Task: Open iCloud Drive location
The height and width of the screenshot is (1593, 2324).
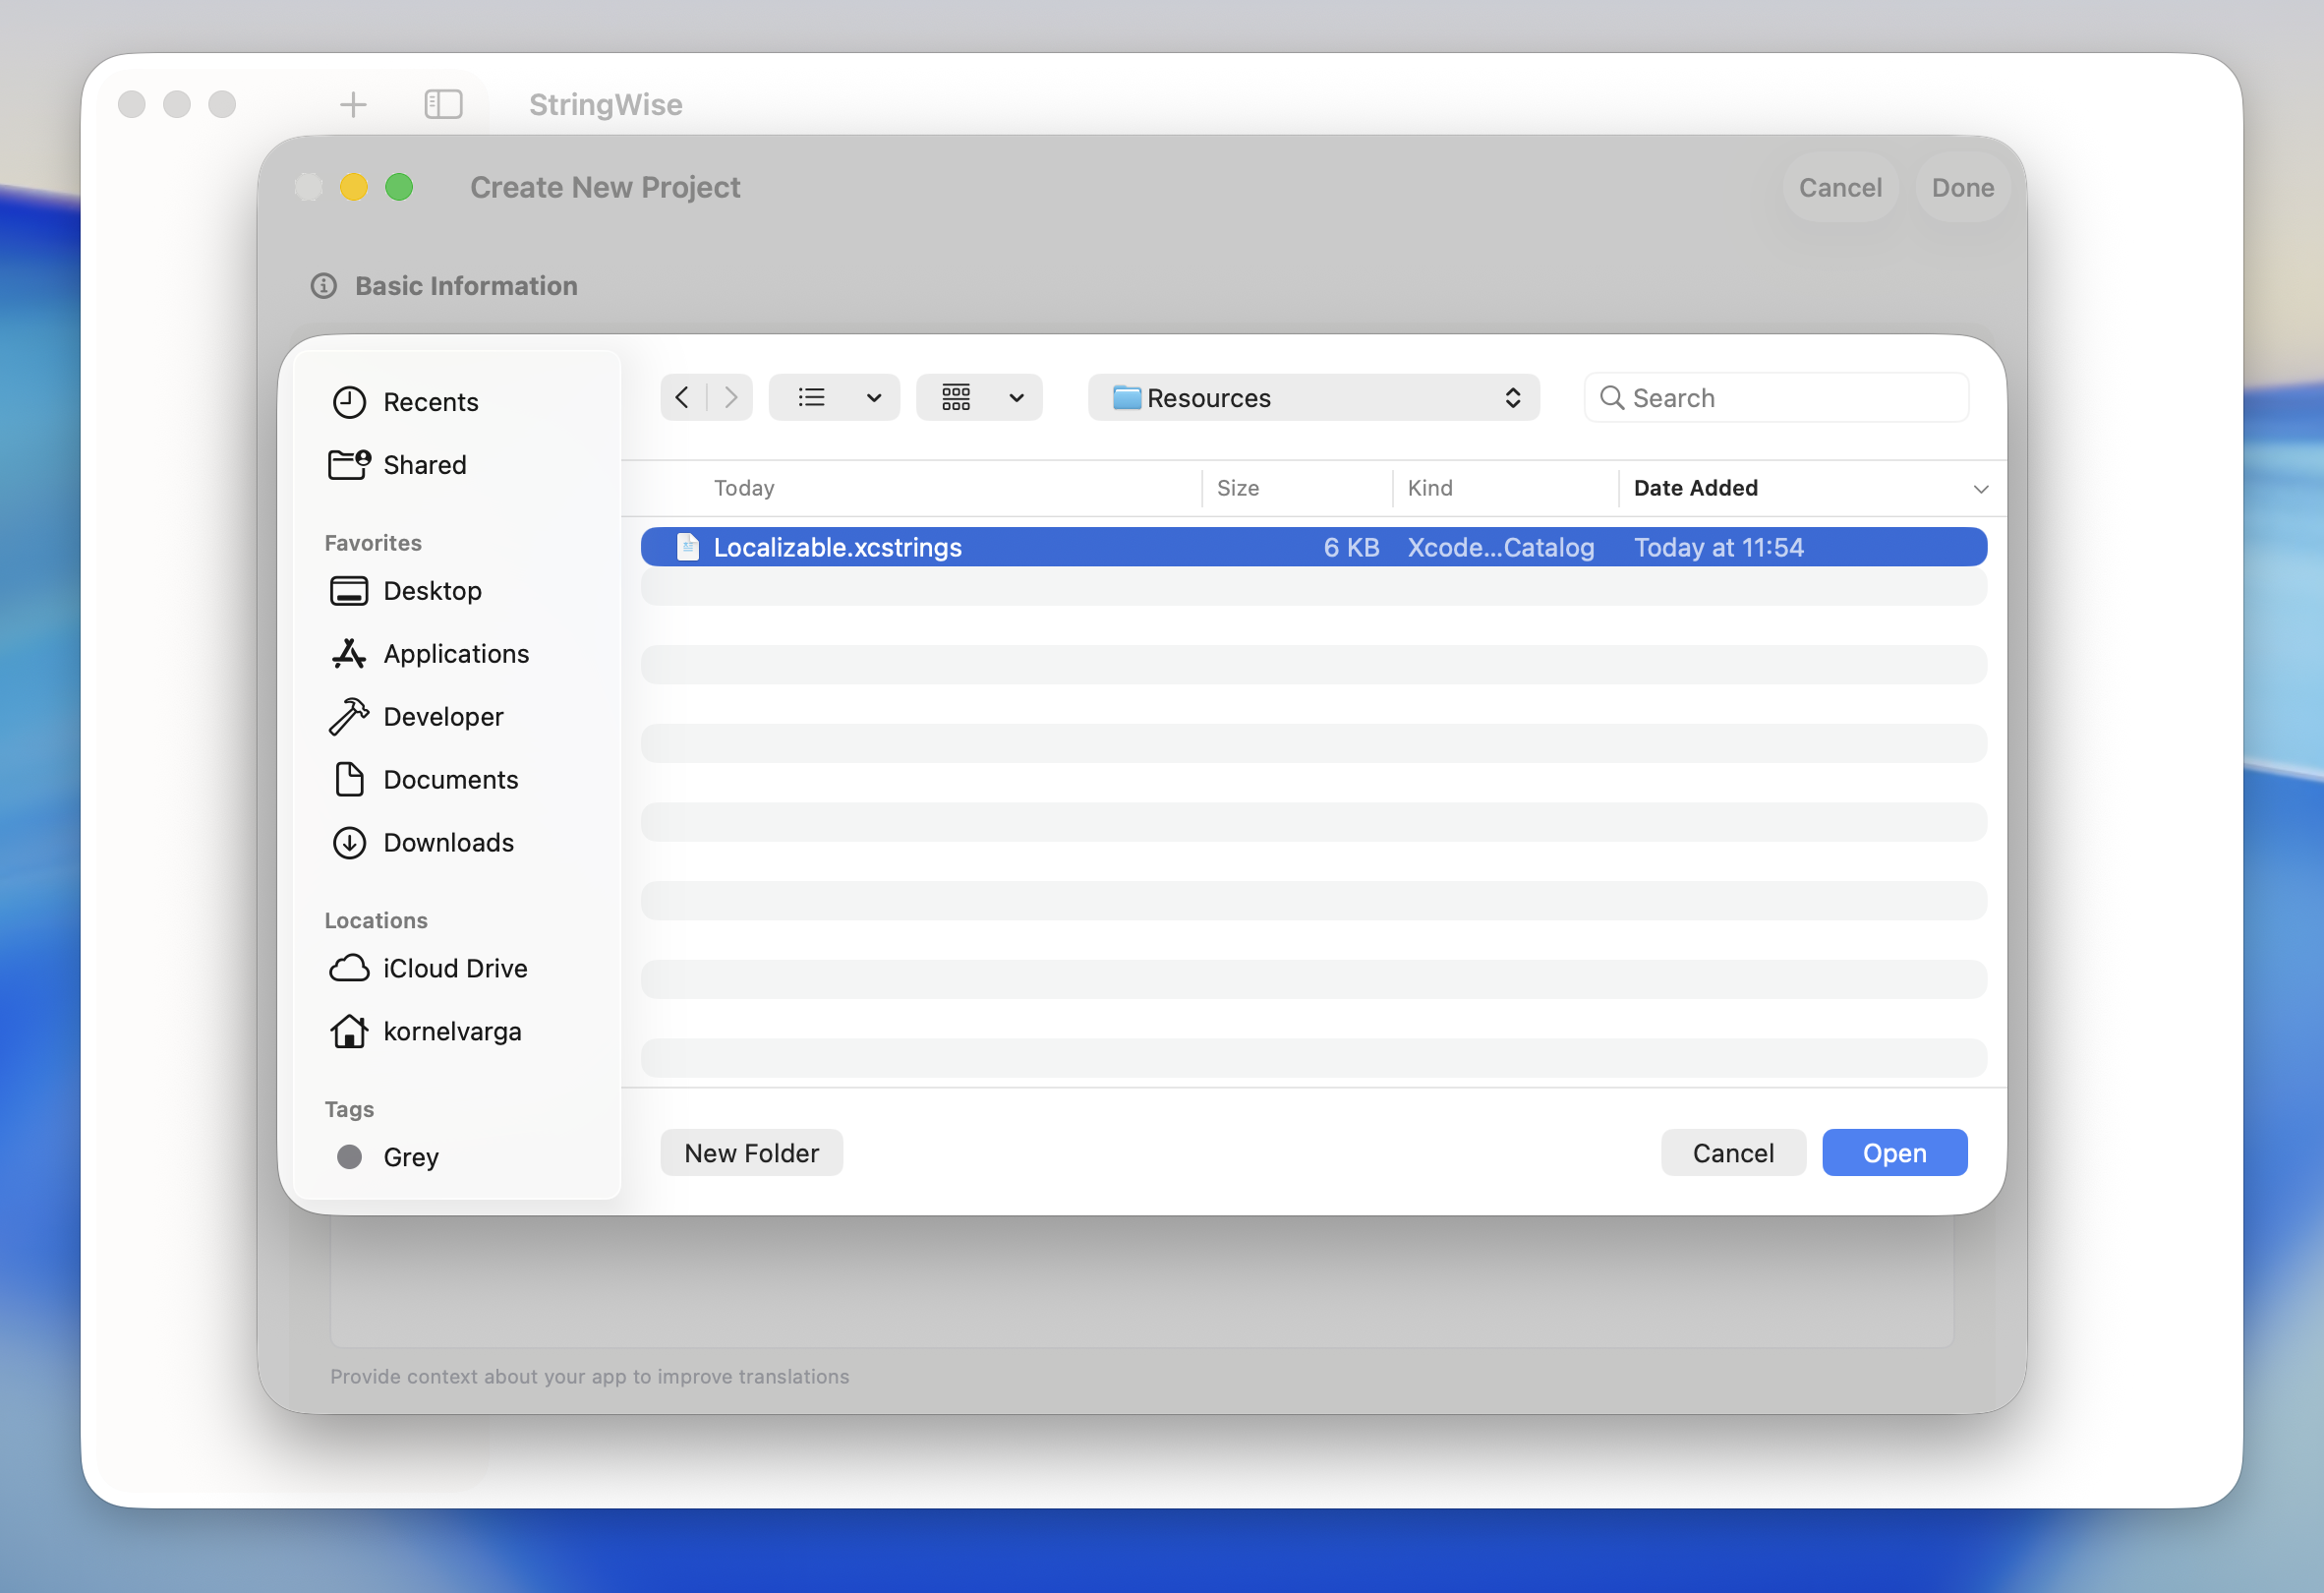Action: coord(454,969)
